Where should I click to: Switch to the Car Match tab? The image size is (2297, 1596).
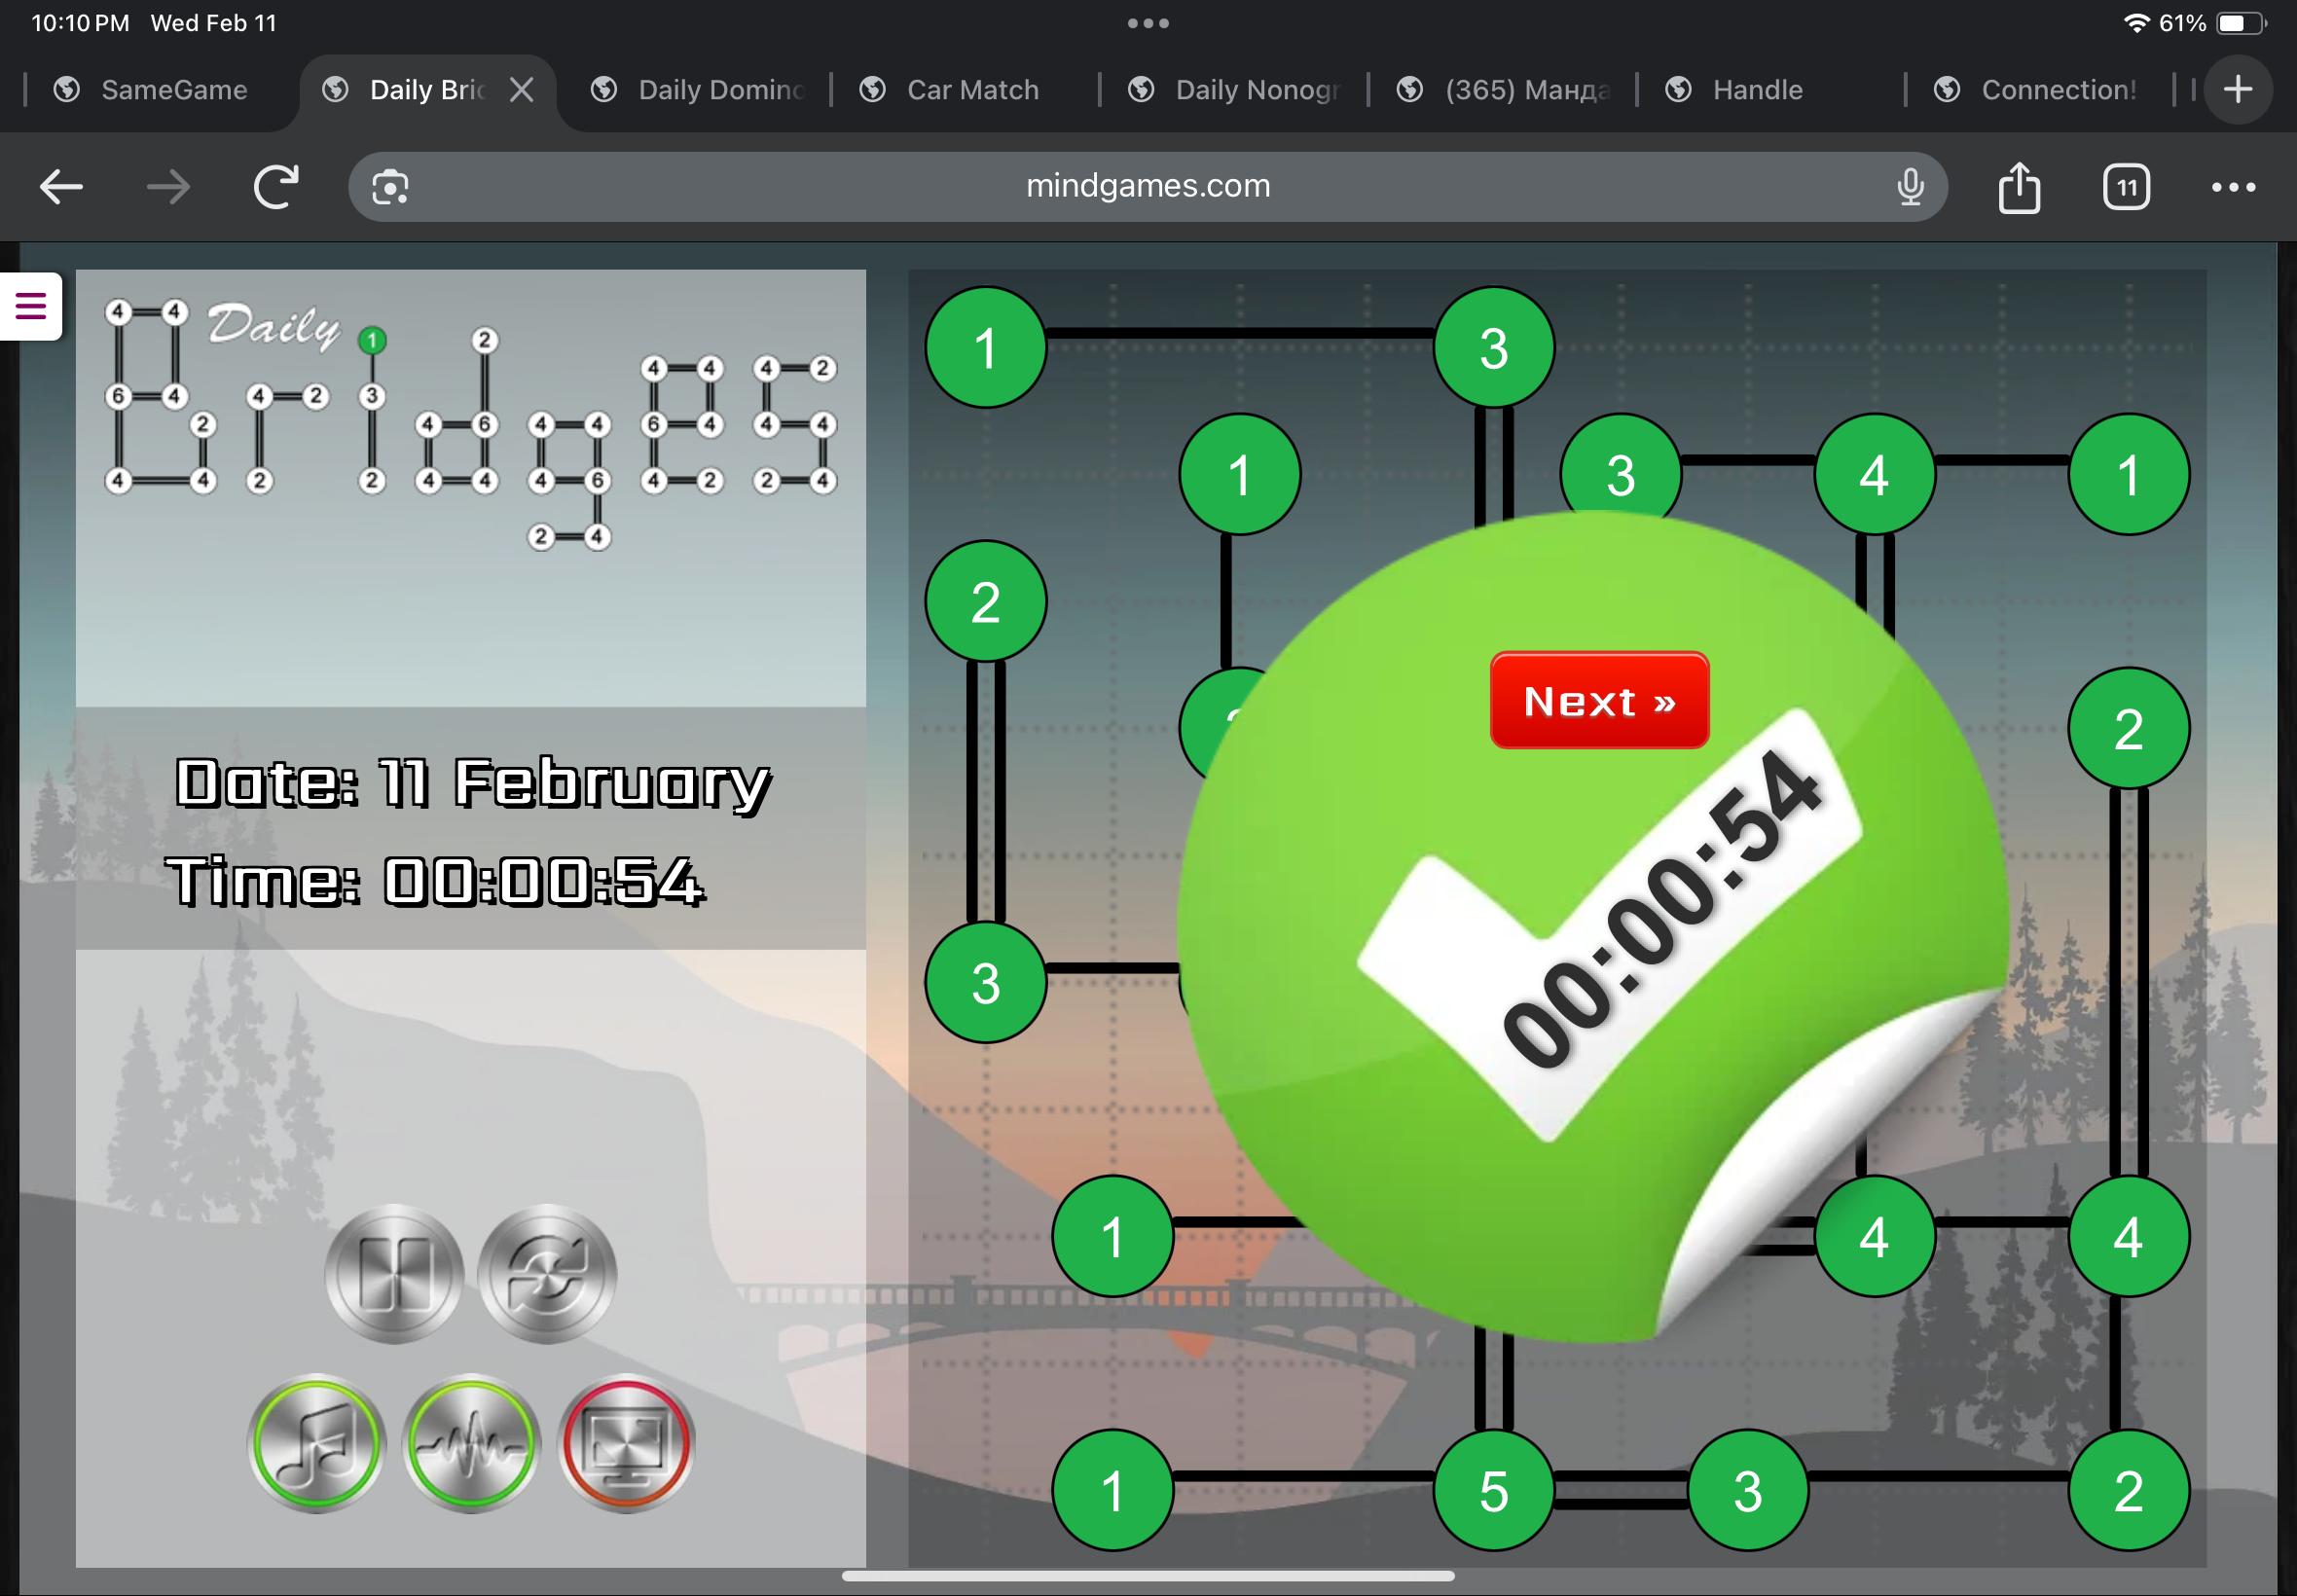click(x=971, y=90)
